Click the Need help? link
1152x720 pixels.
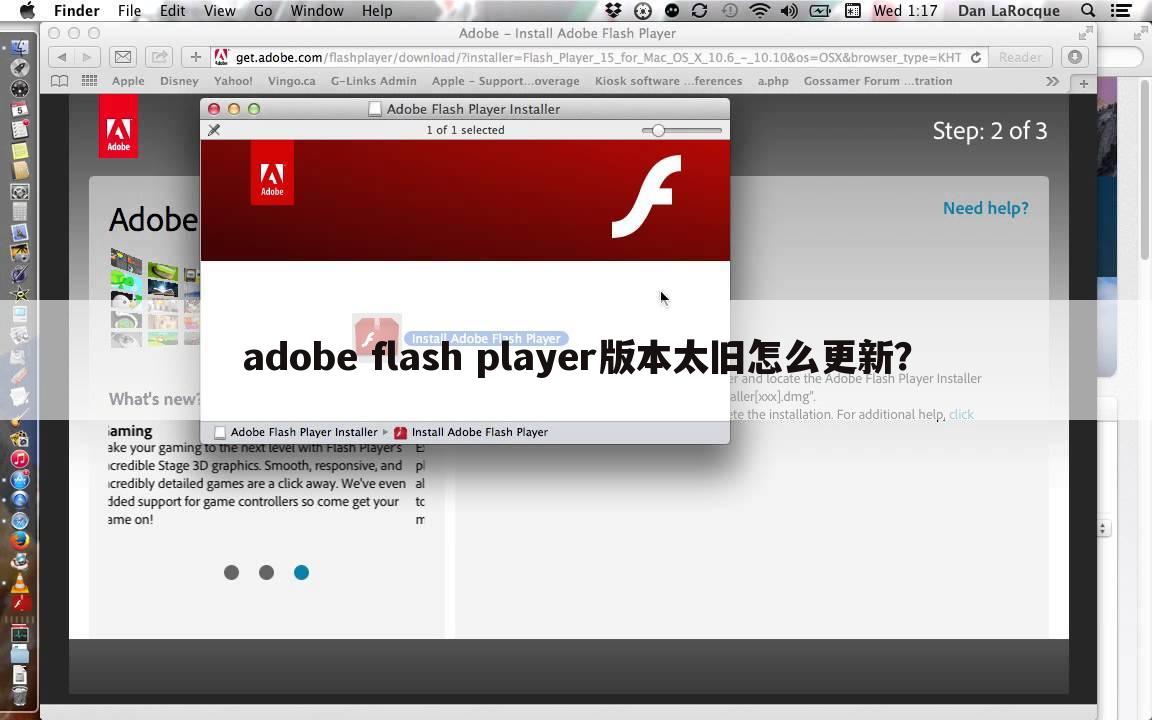pyautogui.click(x=986, y=208)
